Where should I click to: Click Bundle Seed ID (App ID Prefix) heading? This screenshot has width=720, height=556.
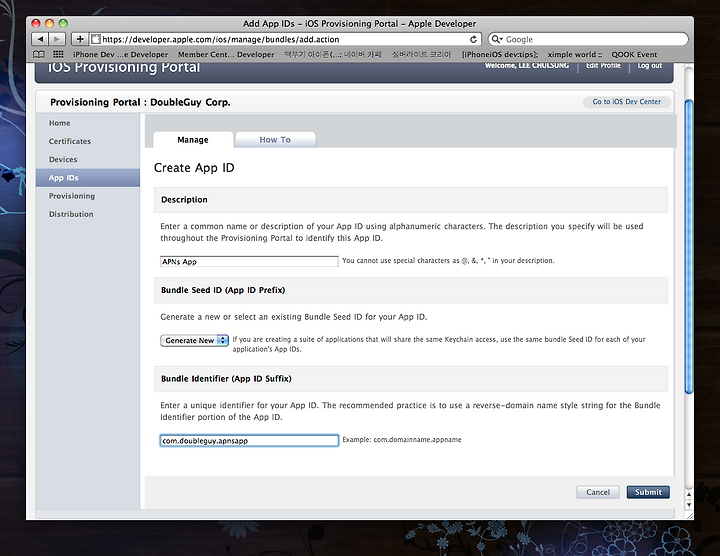click(223, 290)
